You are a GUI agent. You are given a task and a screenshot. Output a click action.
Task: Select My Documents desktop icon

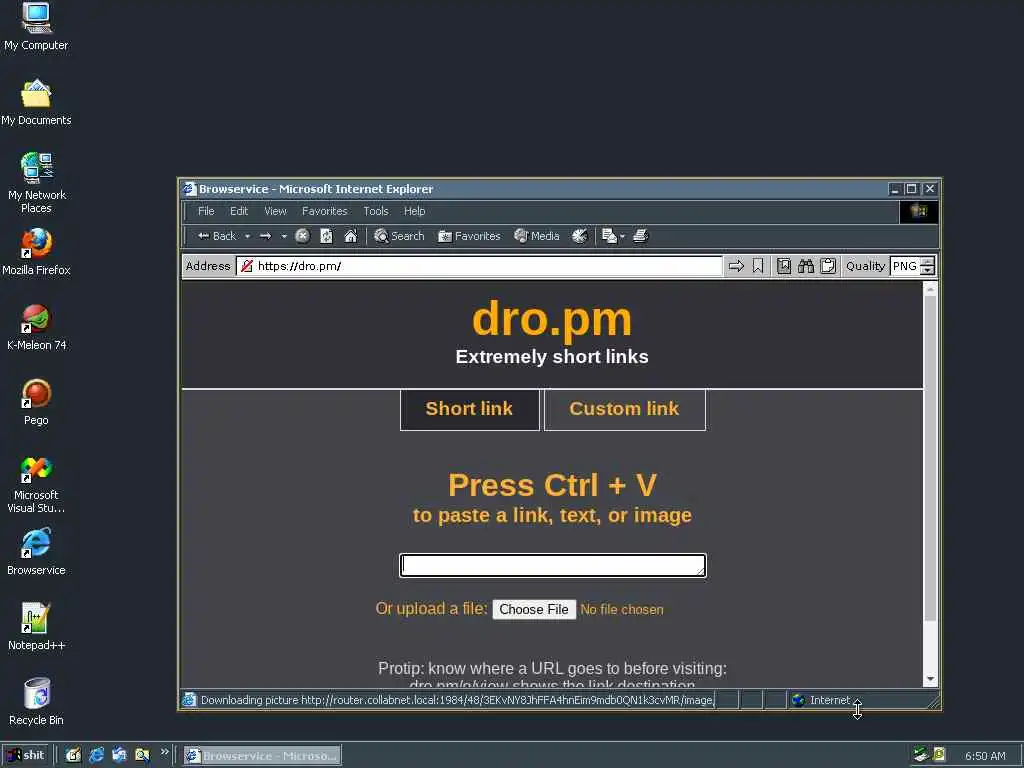click(x=36, y=102)
